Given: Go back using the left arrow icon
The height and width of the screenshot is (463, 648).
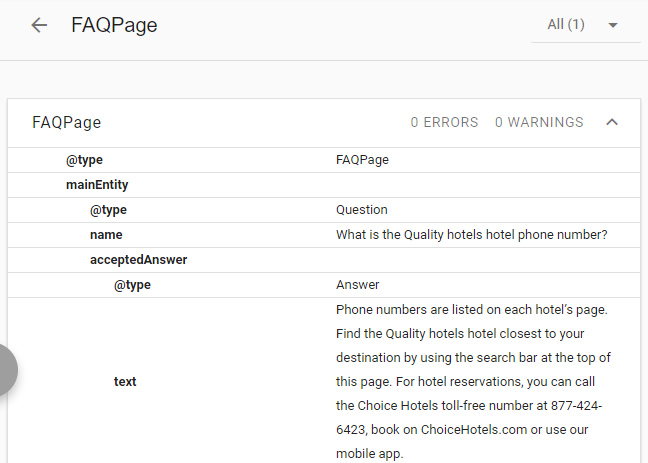Looking at the screenshot, I should click(x=39, y=25).
